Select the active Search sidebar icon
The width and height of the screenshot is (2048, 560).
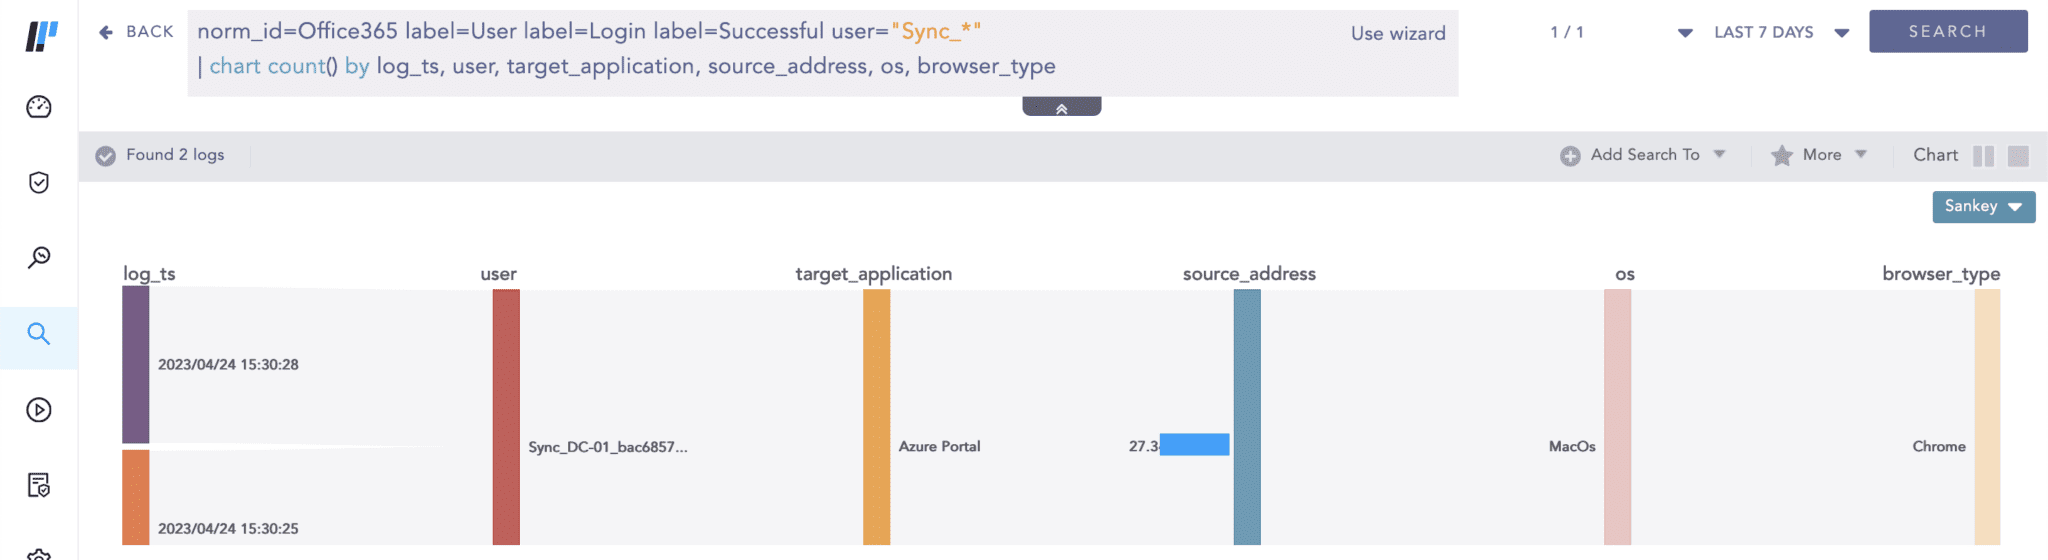[x=39, y=334]
